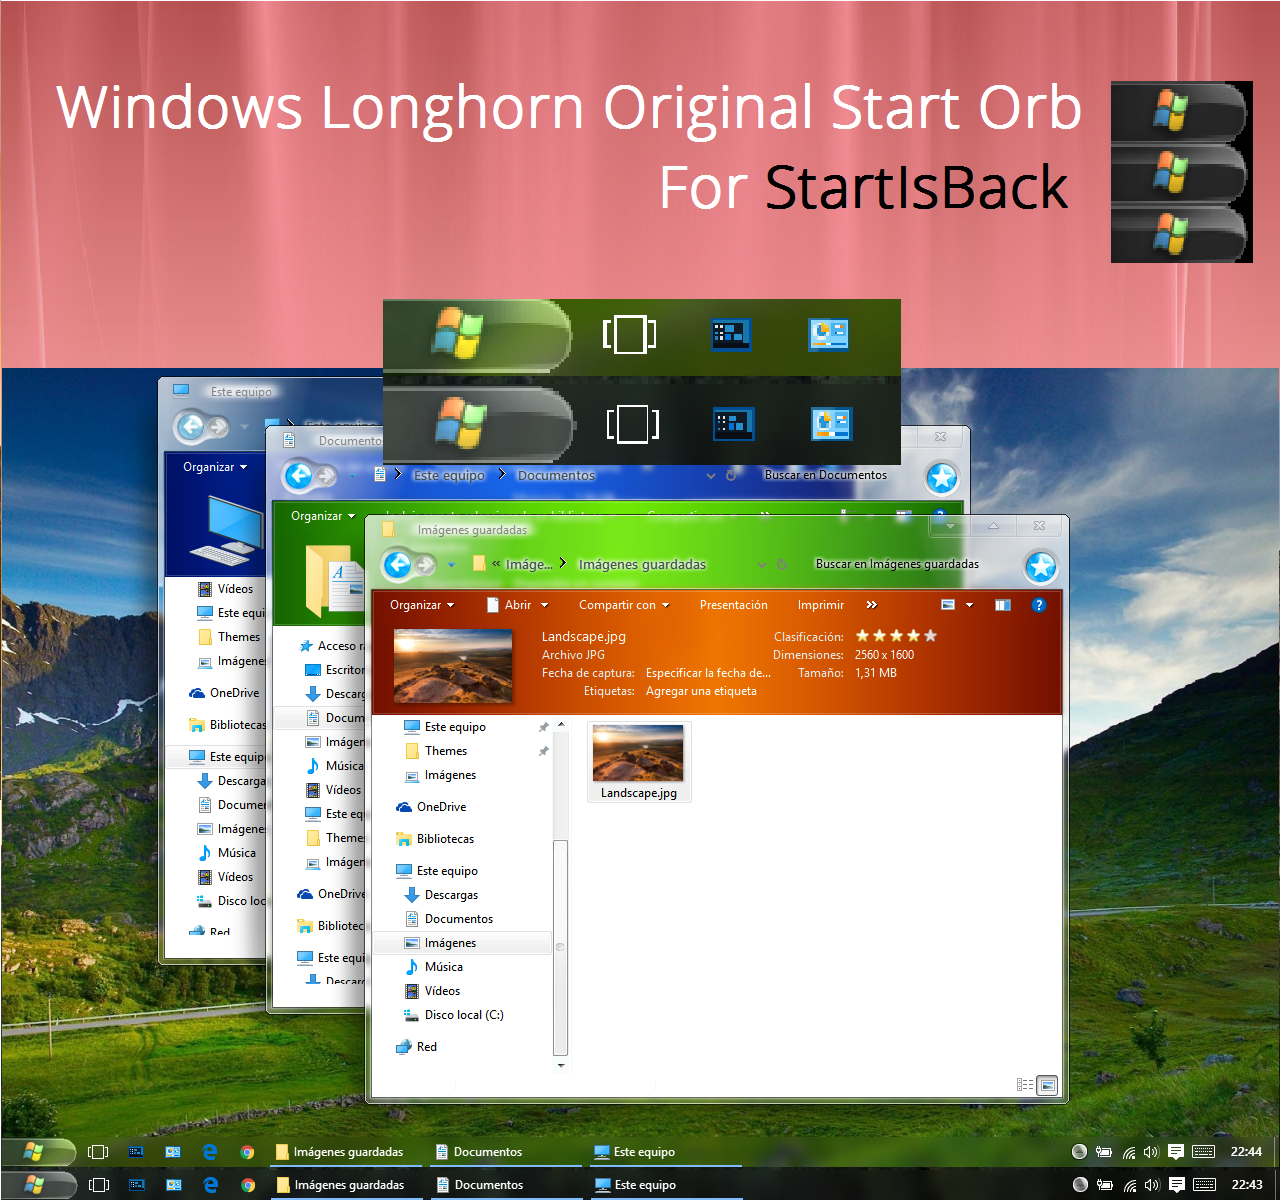The width and height of the screenshot is (1280, 1200).
Task: Click star orb in Imágenes guardadas window
Action: tap(1041, 567)
